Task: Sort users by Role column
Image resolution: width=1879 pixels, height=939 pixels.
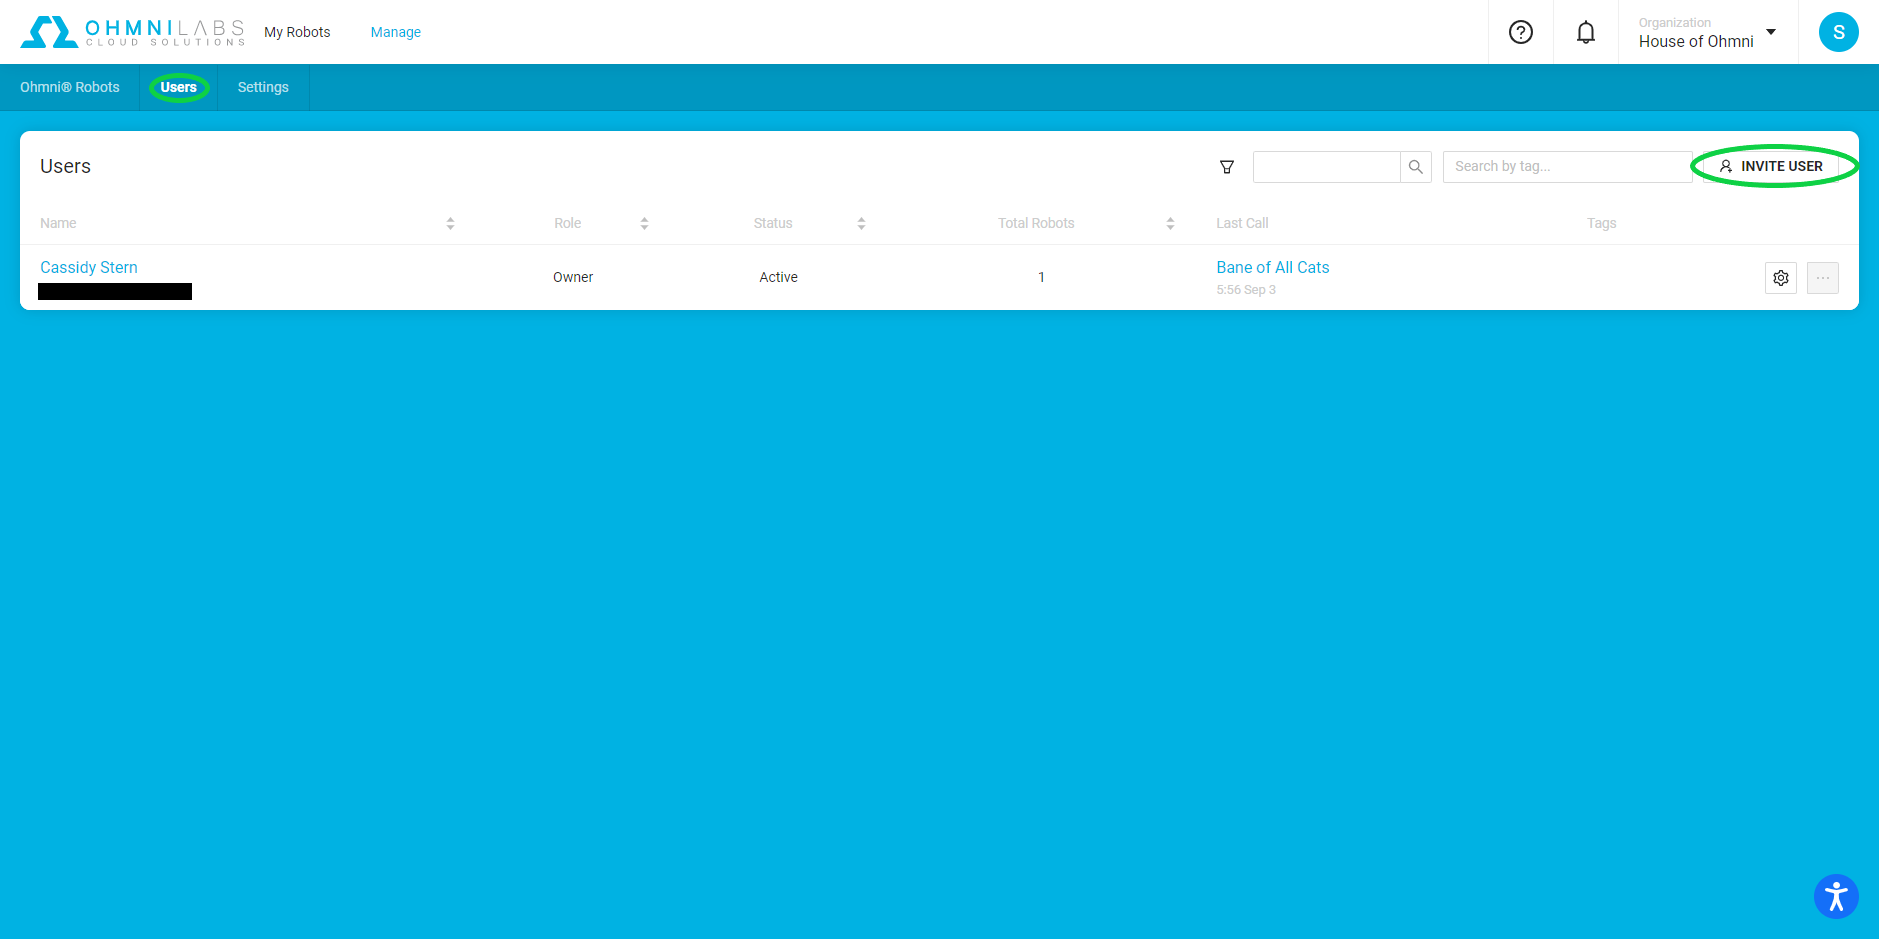Action: 644,224
